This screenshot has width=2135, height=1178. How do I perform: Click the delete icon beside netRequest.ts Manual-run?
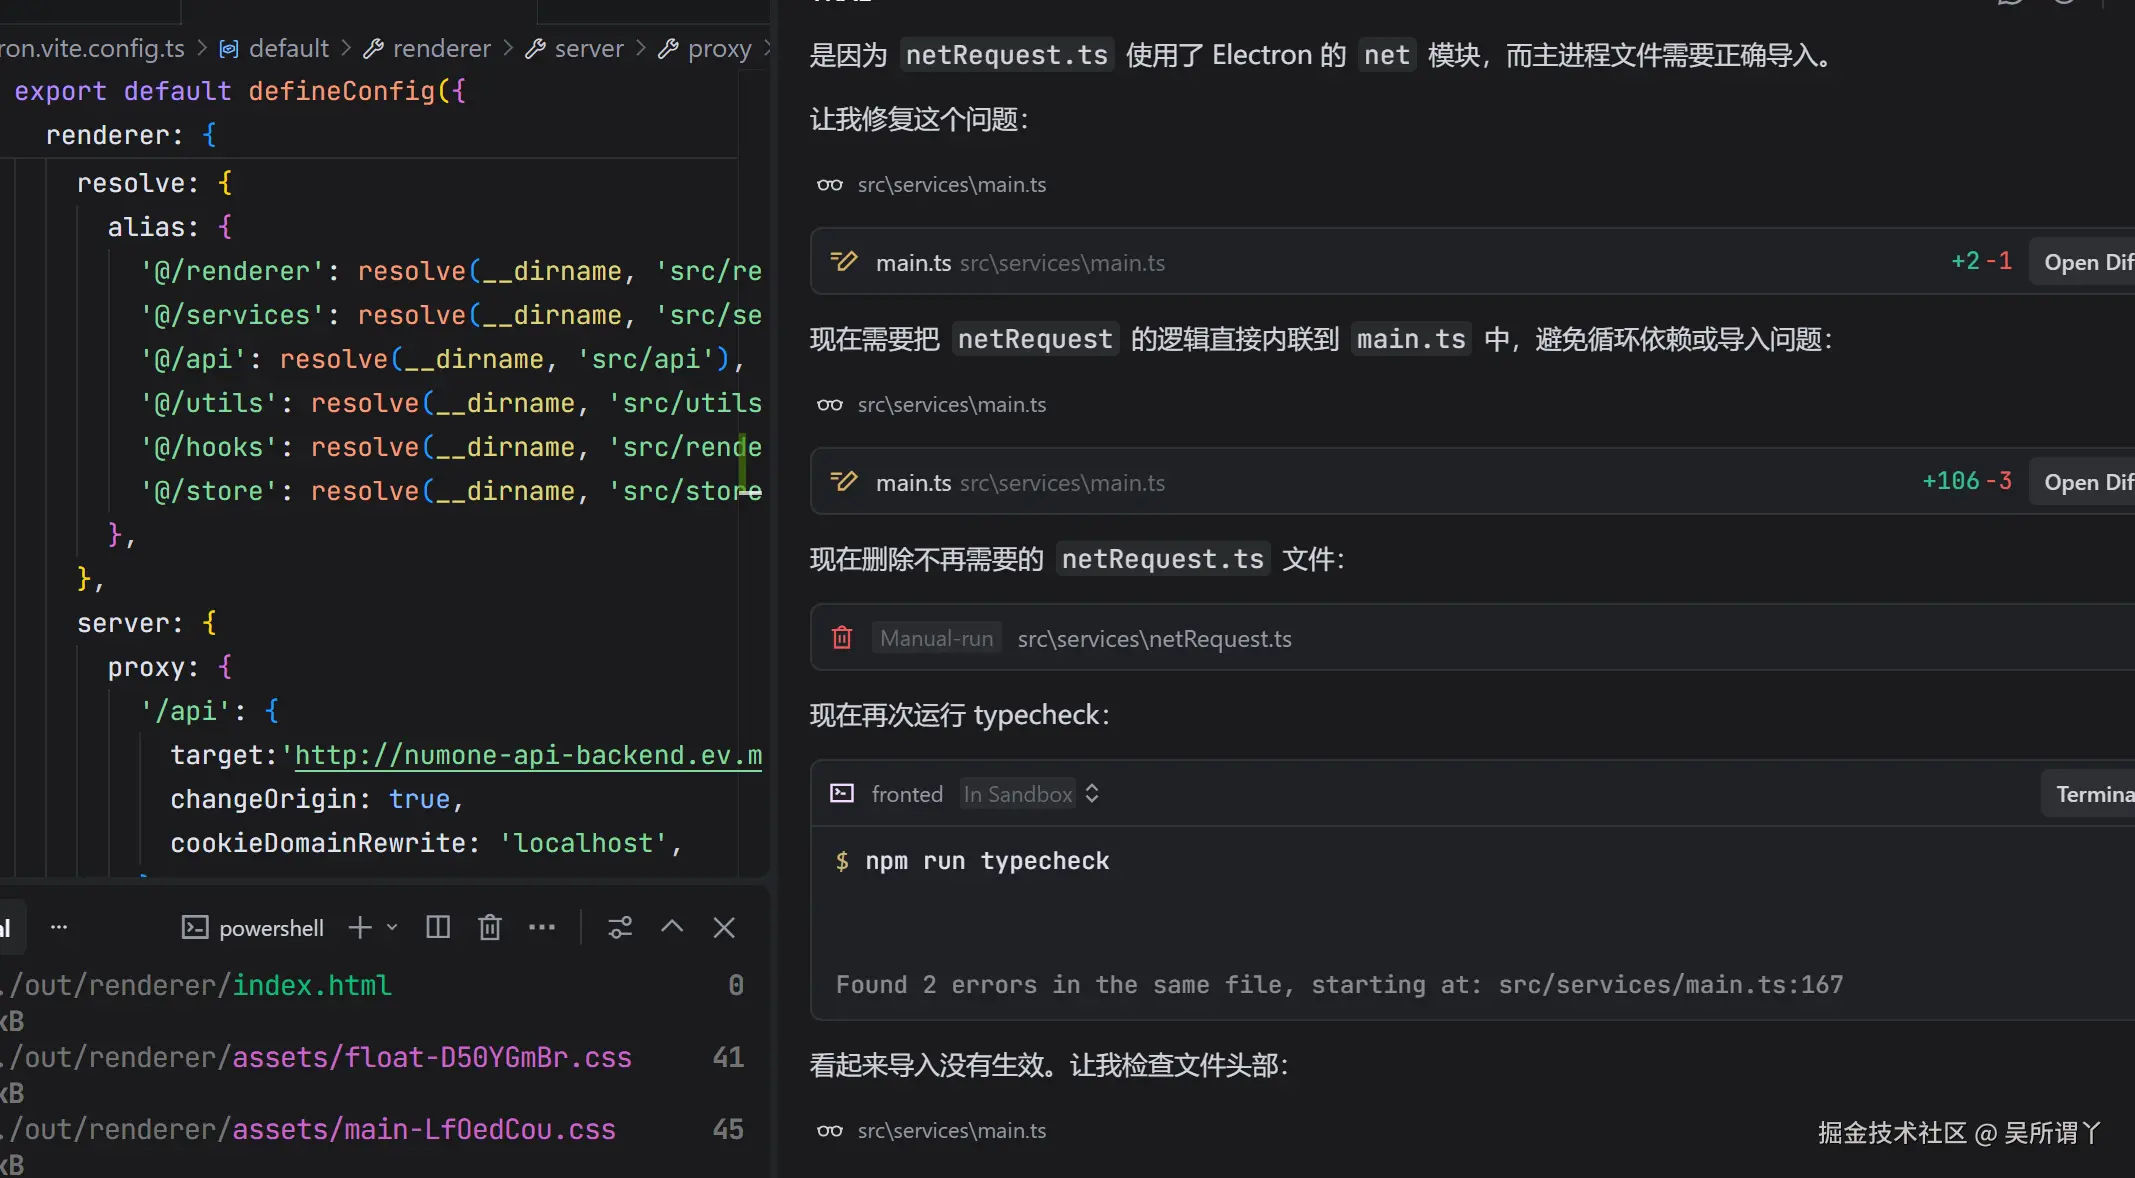[841, 637]
